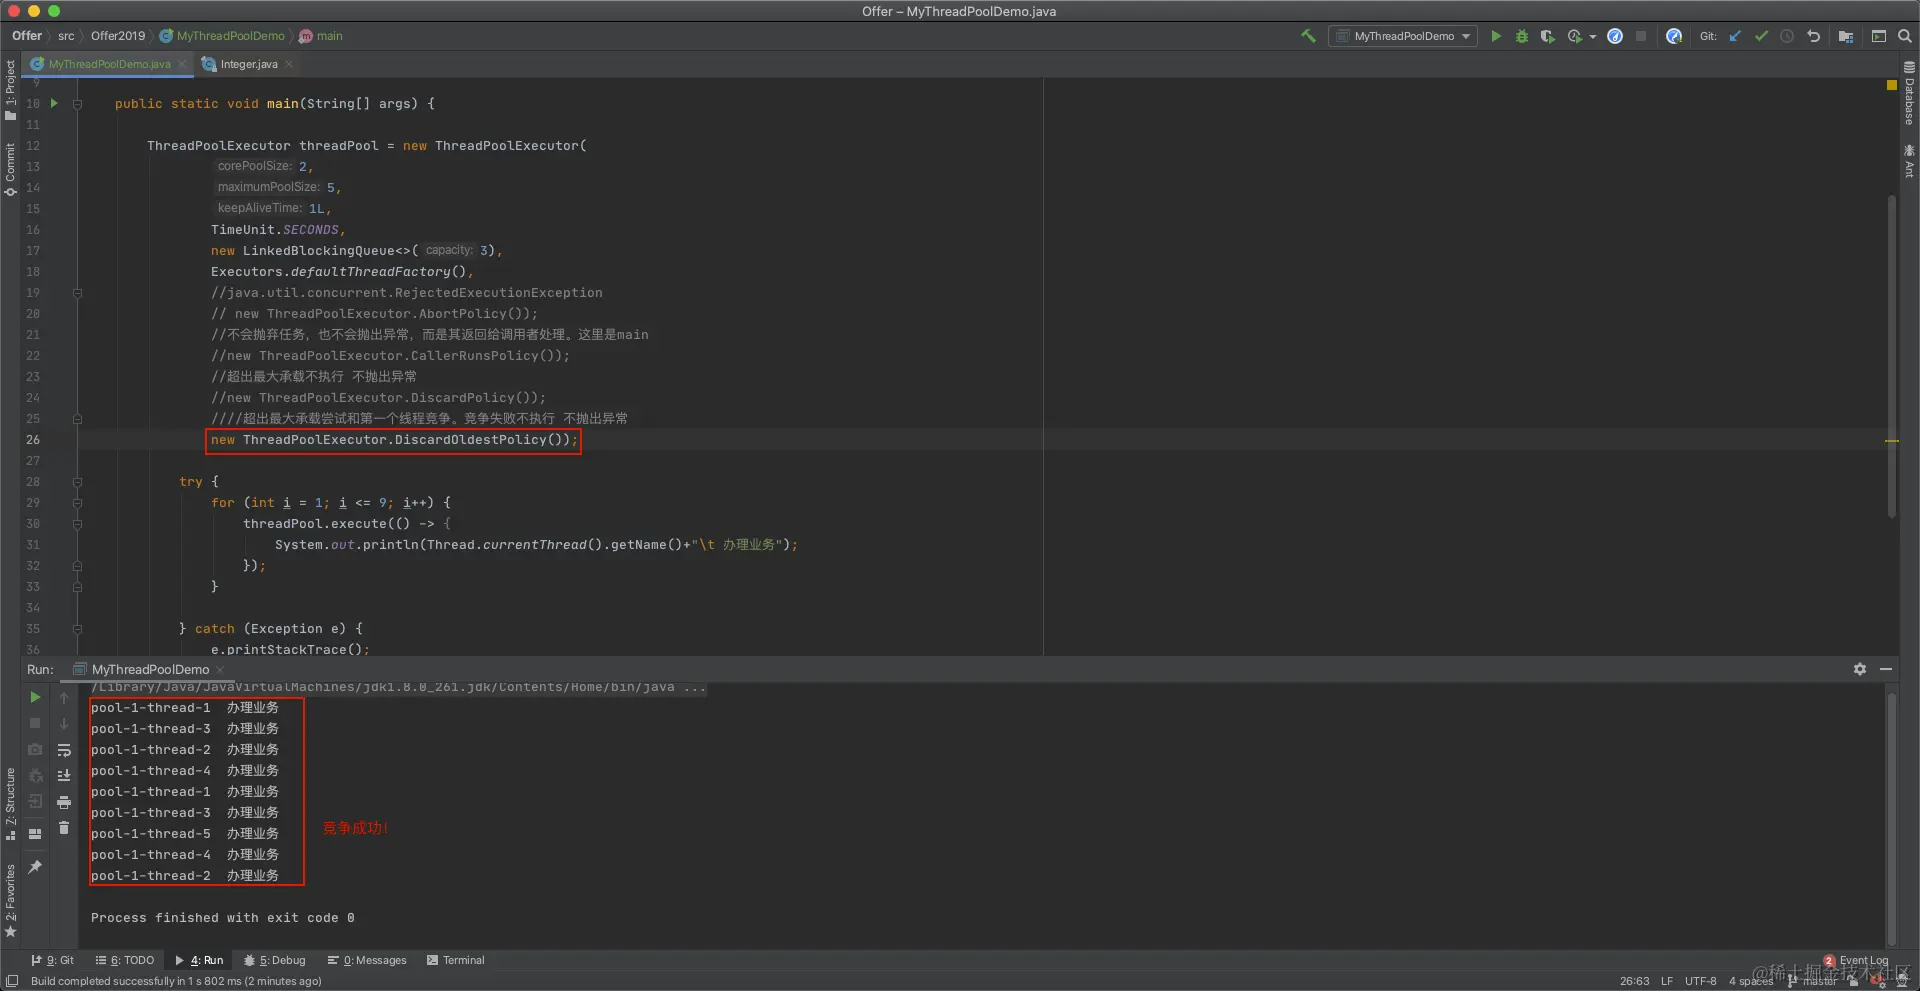Switch to the Integer.java editor tab
This screenshot has height=991, width=1920.
249,64
